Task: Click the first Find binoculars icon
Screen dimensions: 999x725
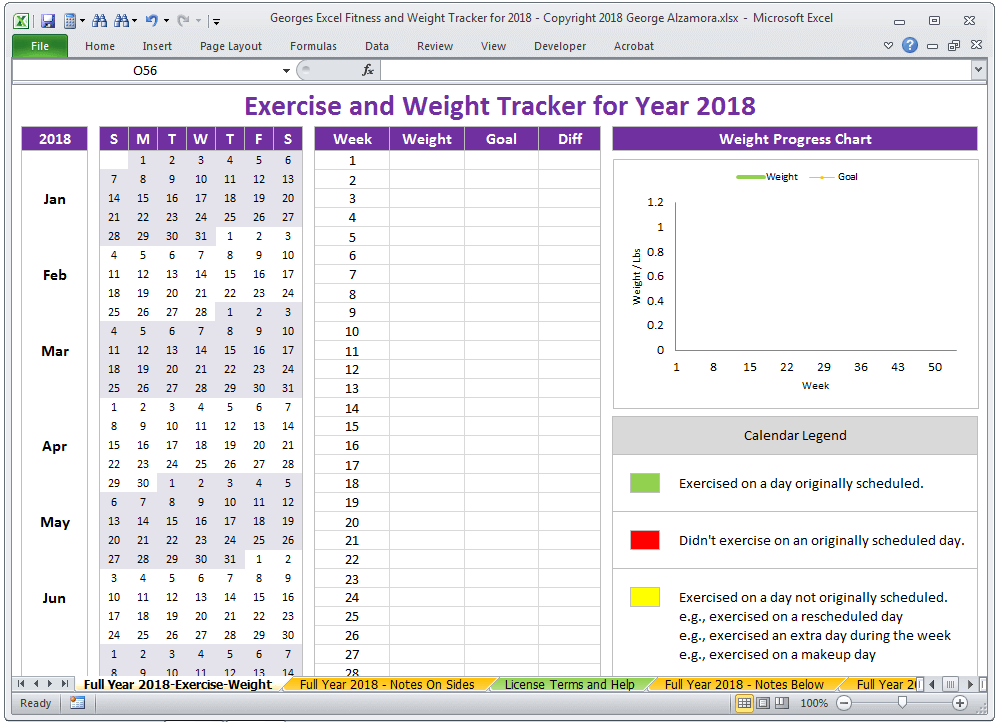Action: pyautogui.click(x=99, y=21)
